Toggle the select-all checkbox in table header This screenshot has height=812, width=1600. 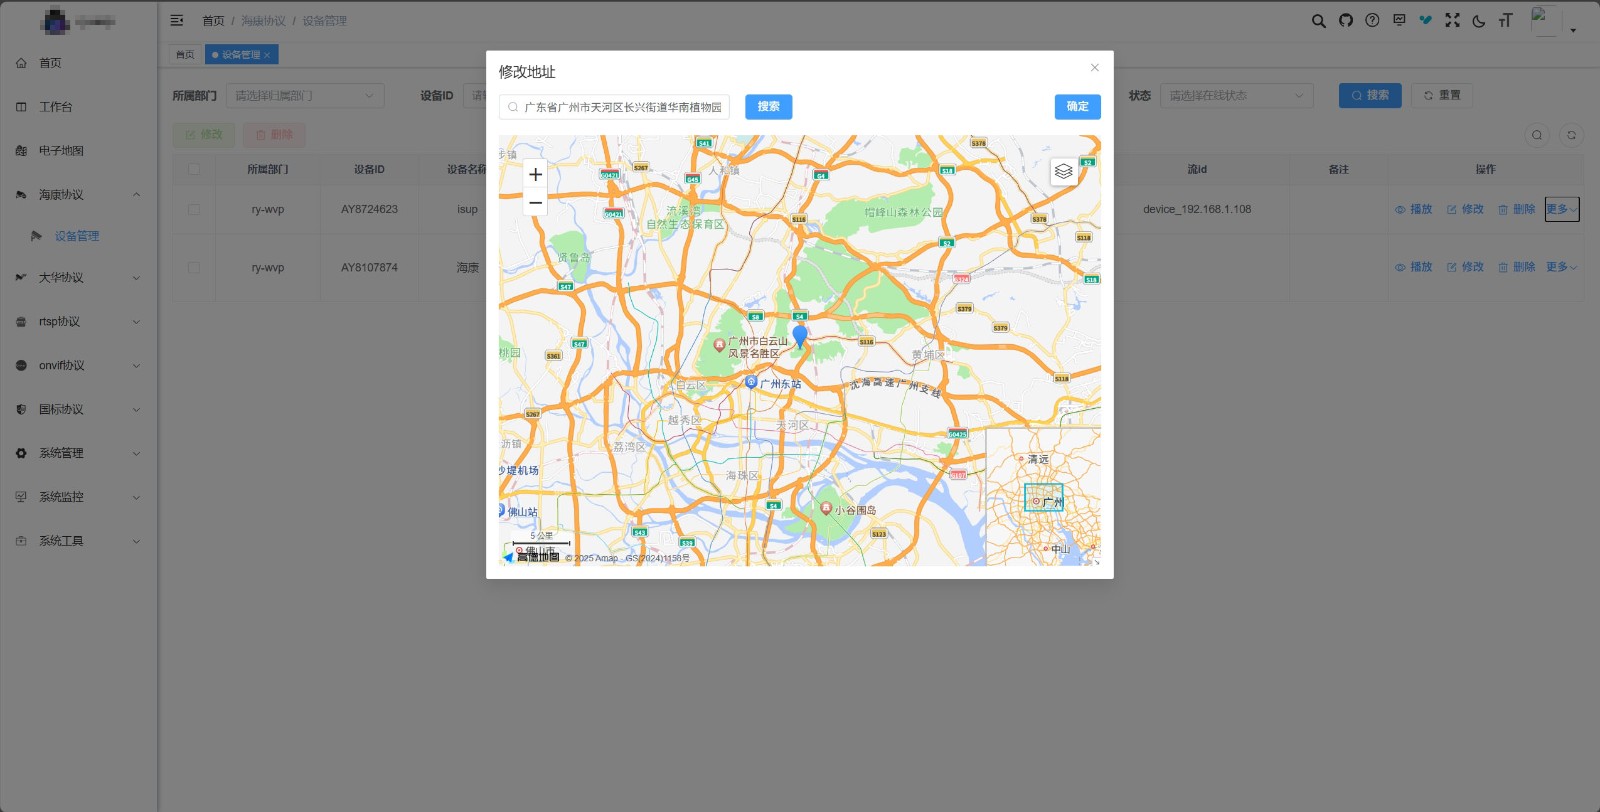point(194,169)
